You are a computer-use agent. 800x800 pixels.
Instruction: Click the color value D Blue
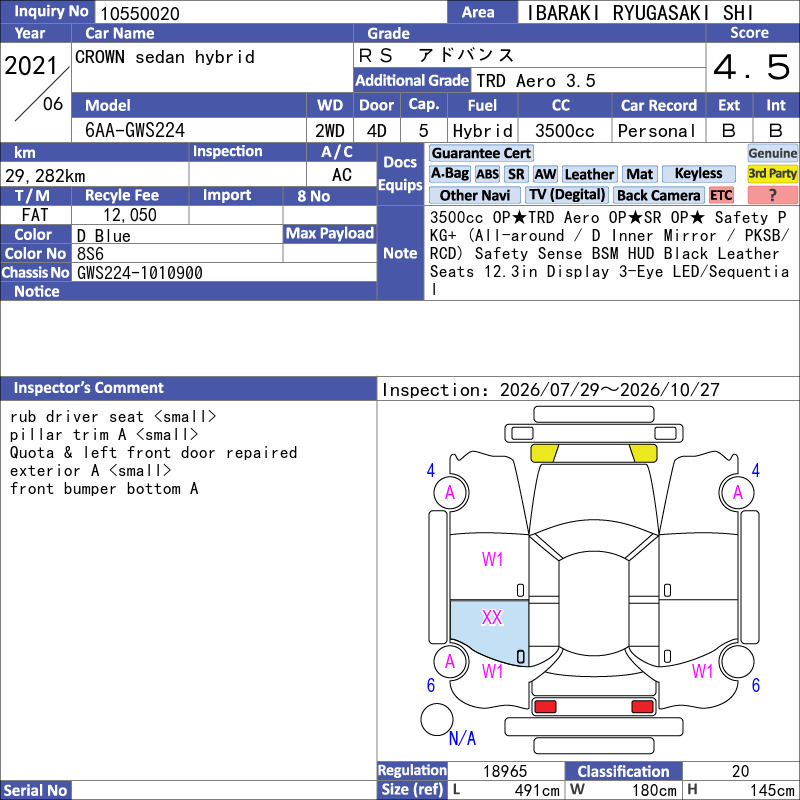[x=104, y=235]
